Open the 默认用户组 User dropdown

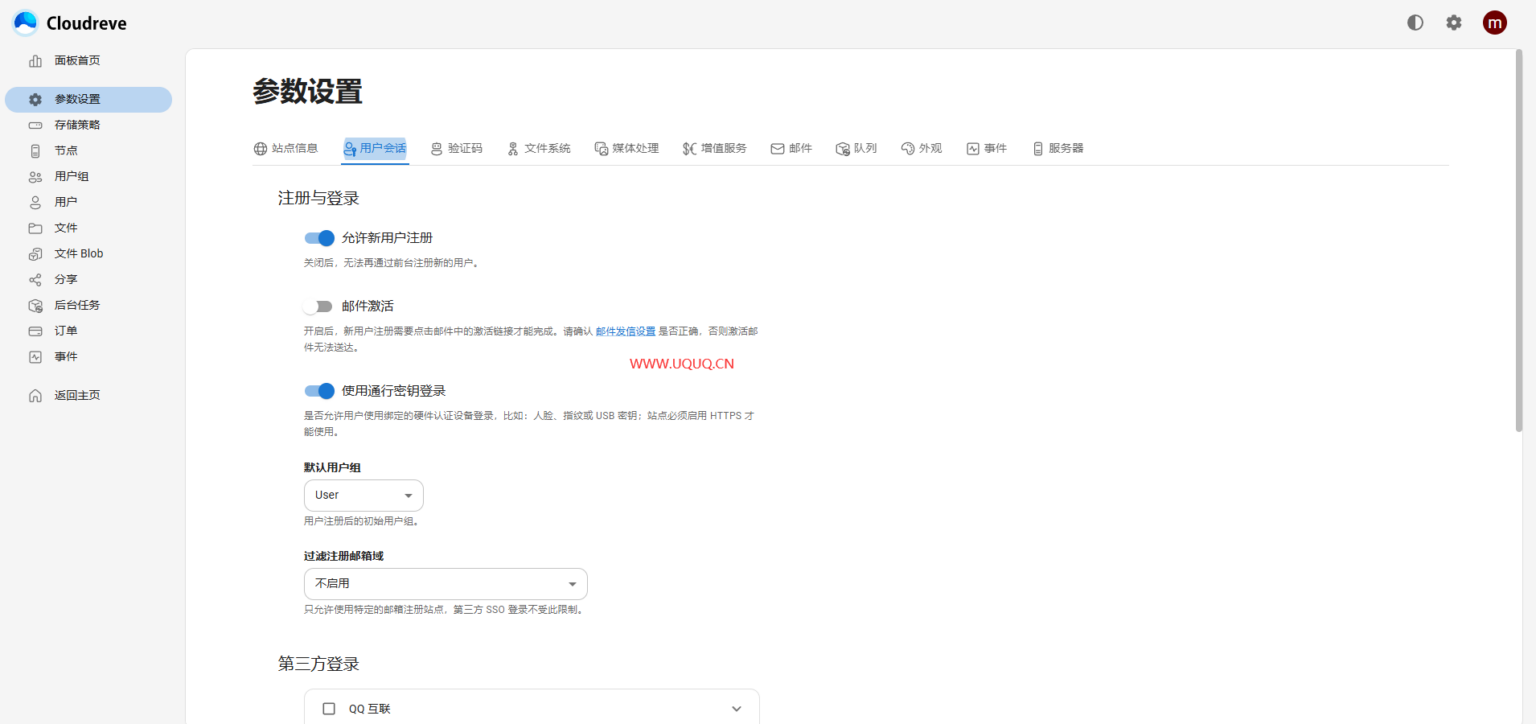364,495
